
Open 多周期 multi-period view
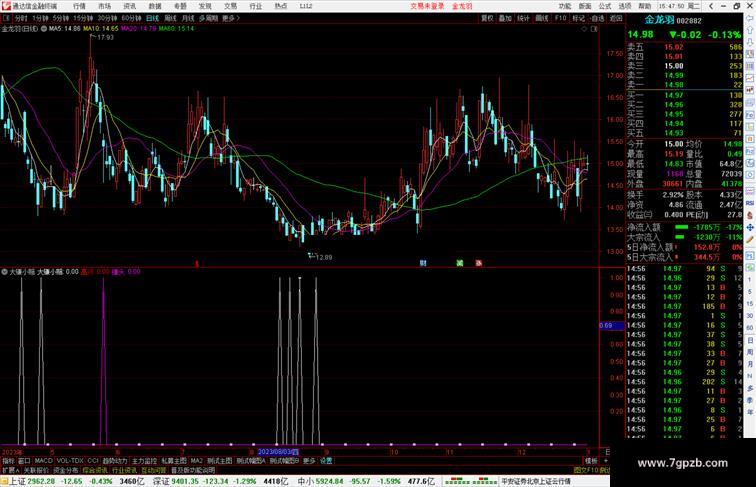208,18
